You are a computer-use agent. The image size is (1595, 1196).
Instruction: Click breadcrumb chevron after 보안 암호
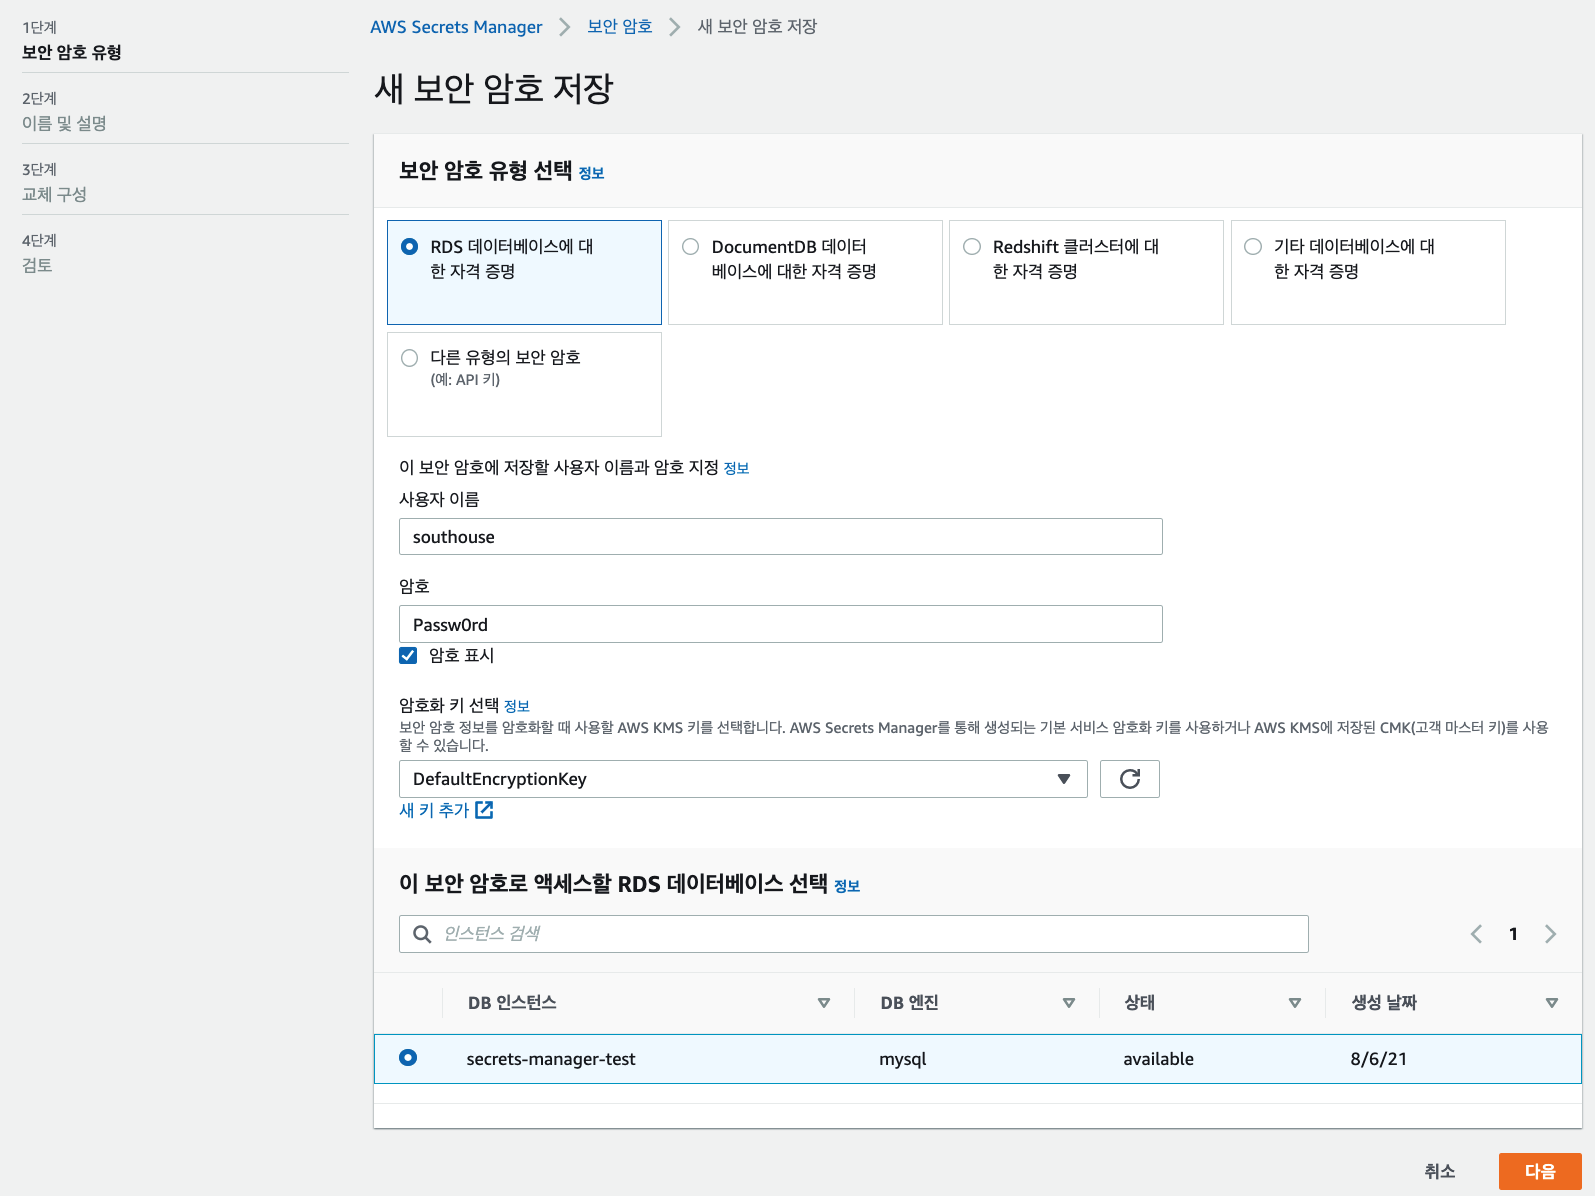[x=675, y=27]
